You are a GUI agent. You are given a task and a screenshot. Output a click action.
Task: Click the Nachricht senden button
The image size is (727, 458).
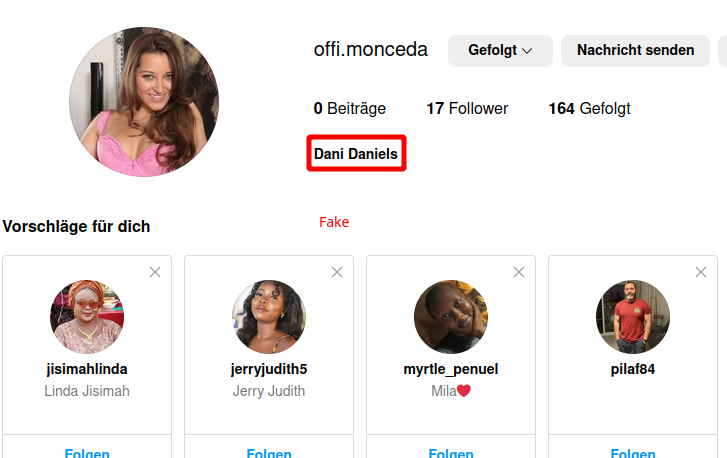click(x=635, y=51)
